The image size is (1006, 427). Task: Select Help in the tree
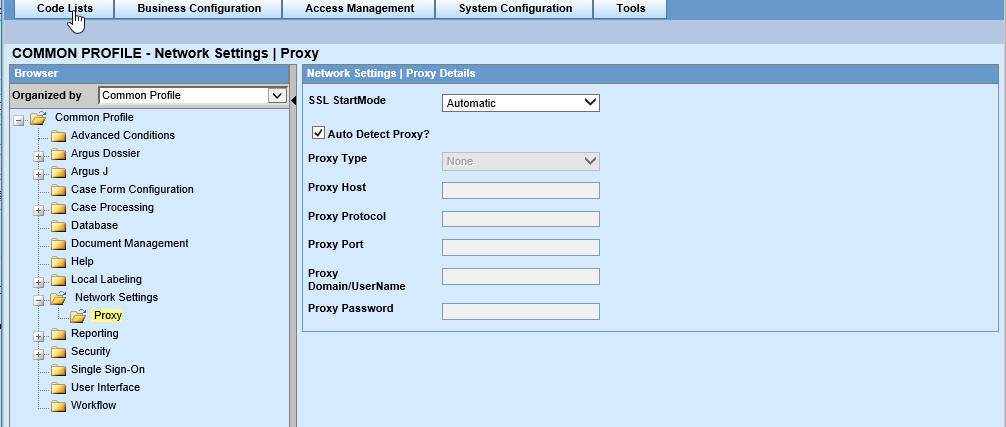pos(82,261)
